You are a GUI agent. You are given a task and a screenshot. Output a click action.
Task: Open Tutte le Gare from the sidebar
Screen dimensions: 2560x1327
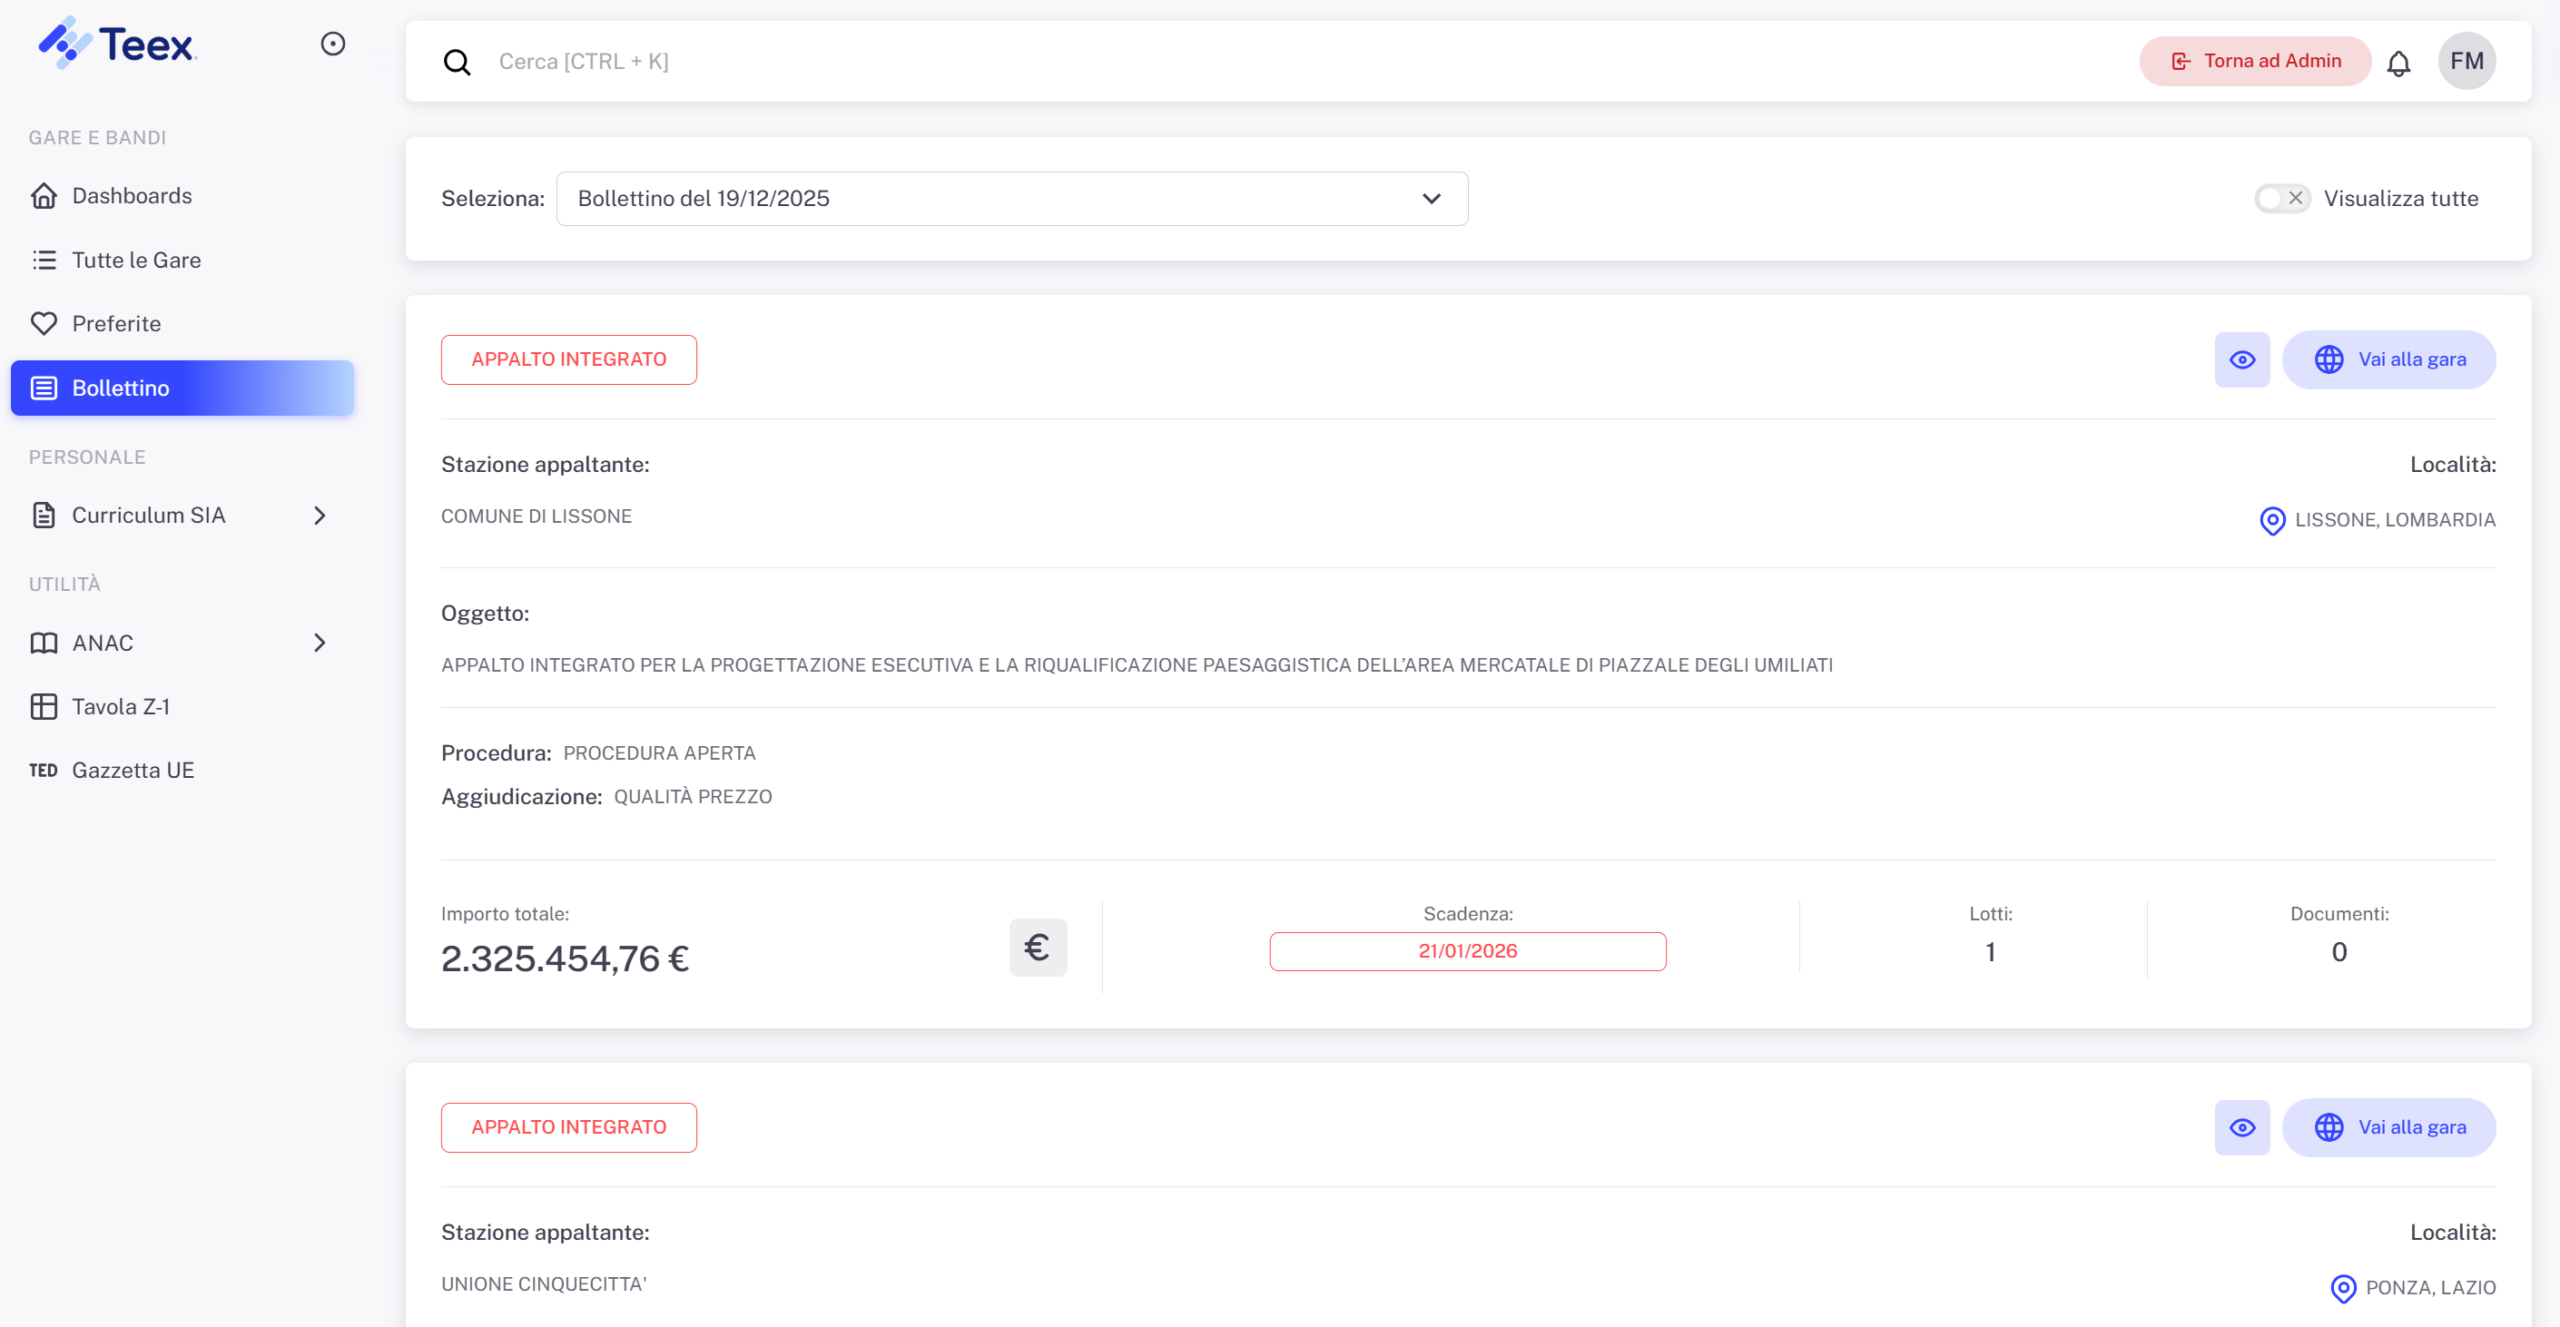[136, 260]
